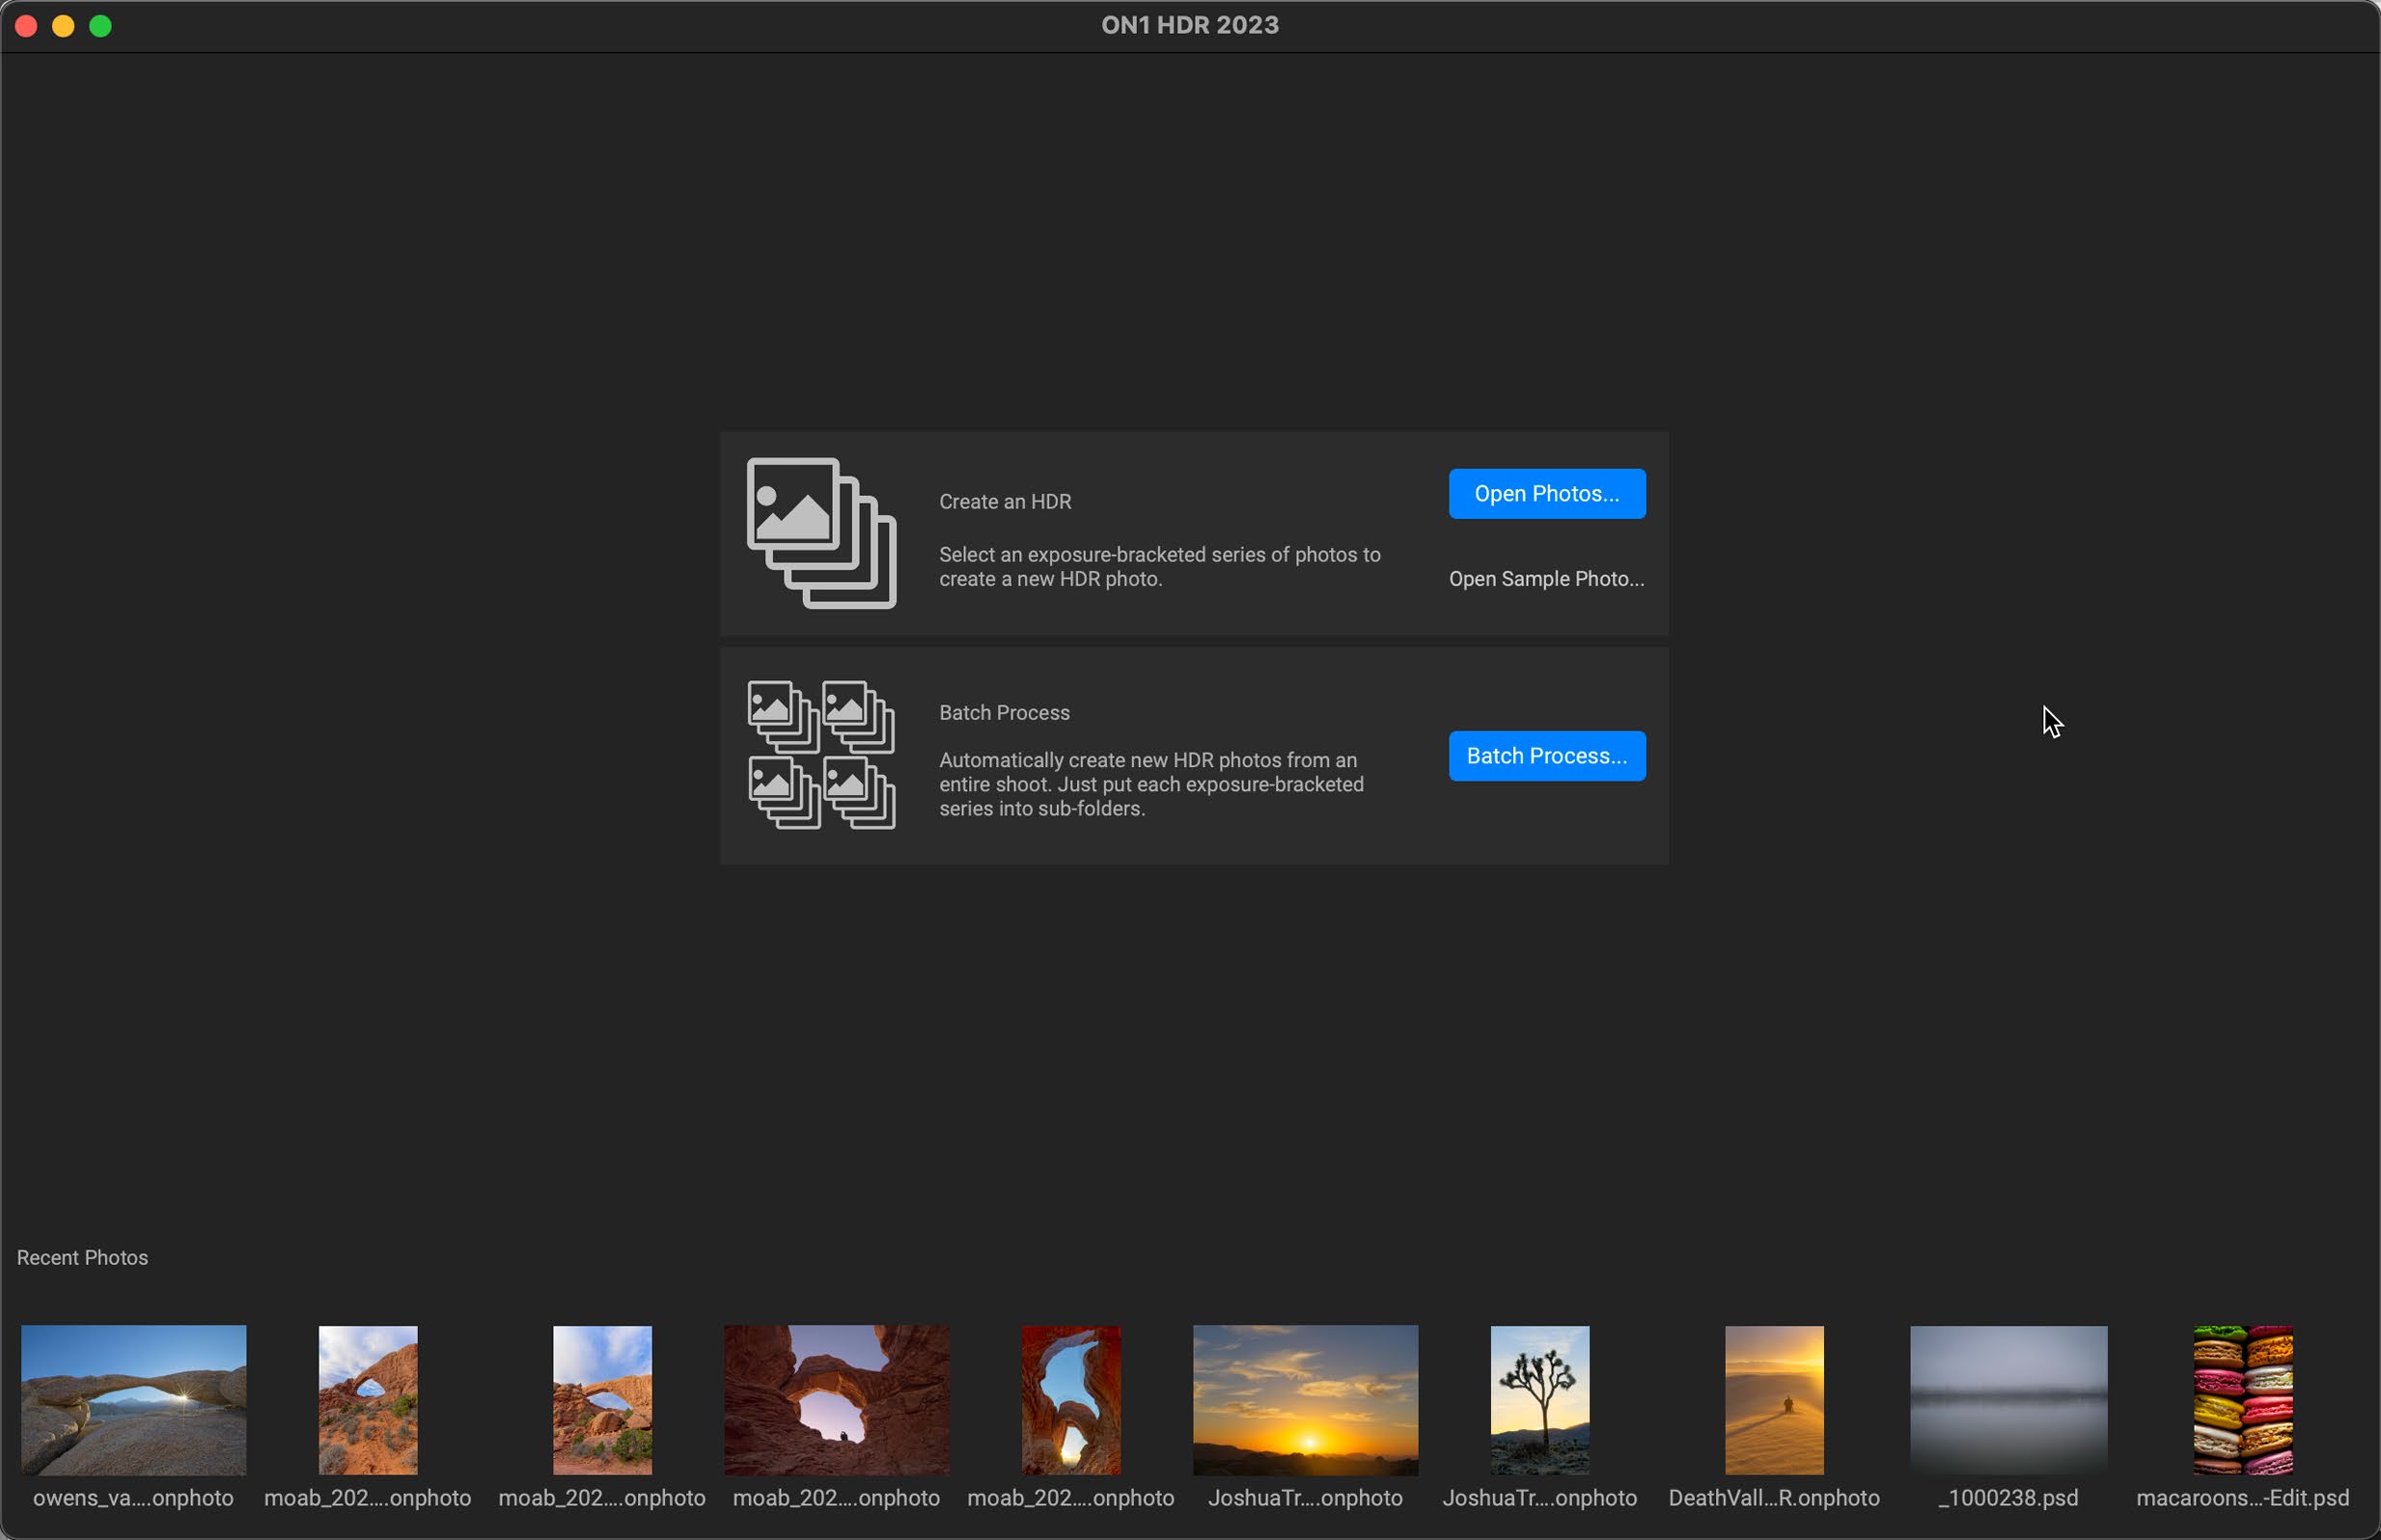
Task: Close the ON1 HDR 2023 window
Action: click(27, 26)
